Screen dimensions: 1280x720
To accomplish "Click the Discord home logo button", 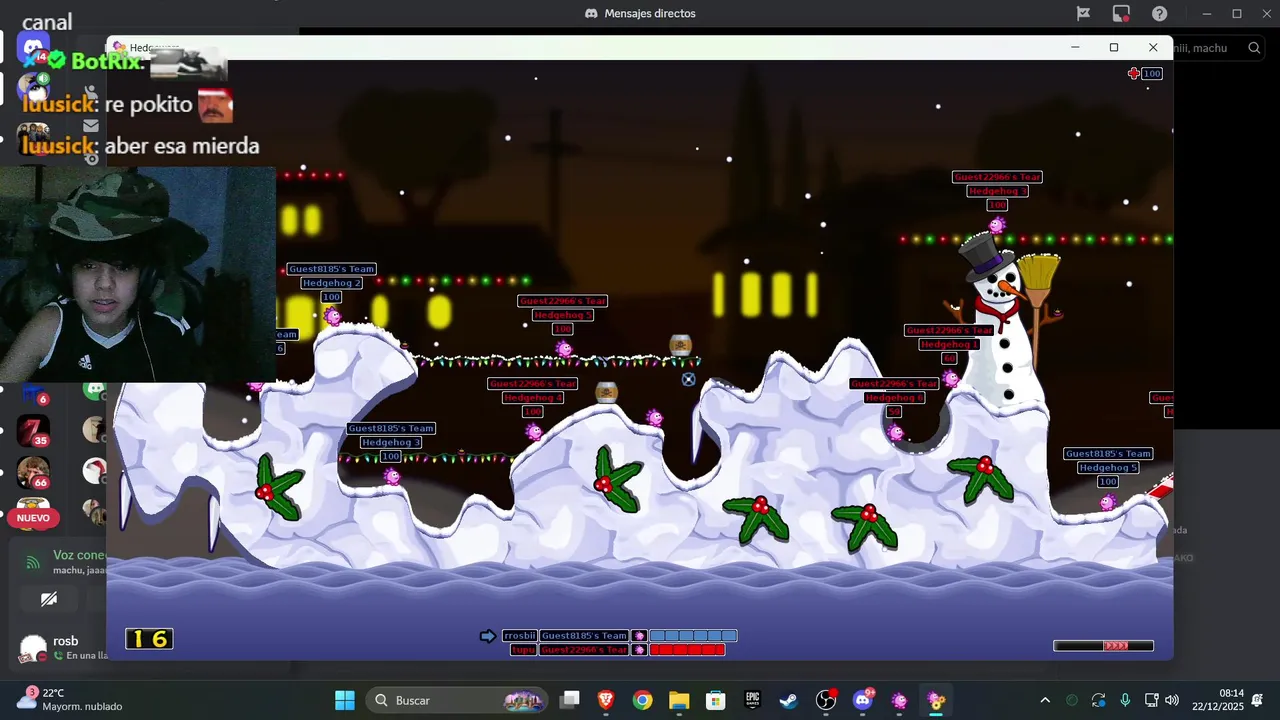I will (x=33, y=48).
